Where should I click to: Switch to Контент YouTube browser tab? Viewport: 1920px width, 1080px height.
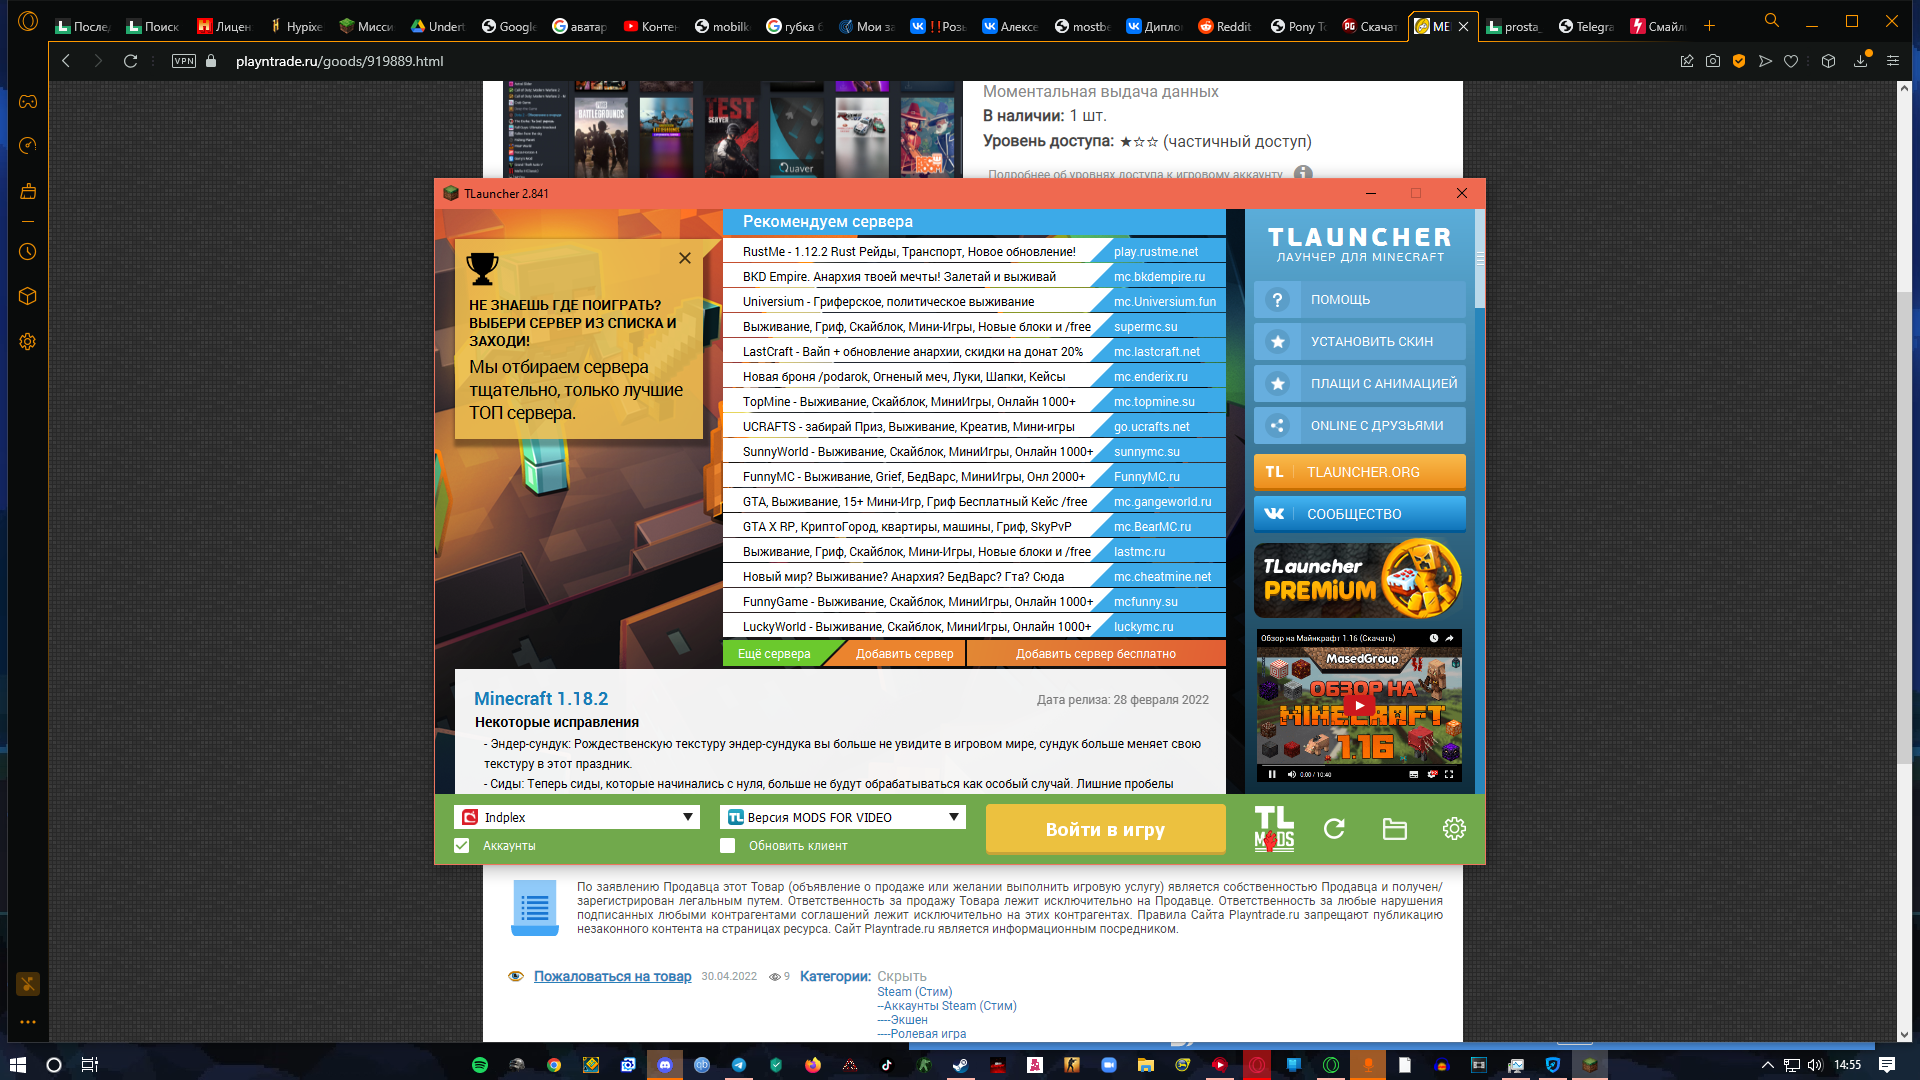650,26
